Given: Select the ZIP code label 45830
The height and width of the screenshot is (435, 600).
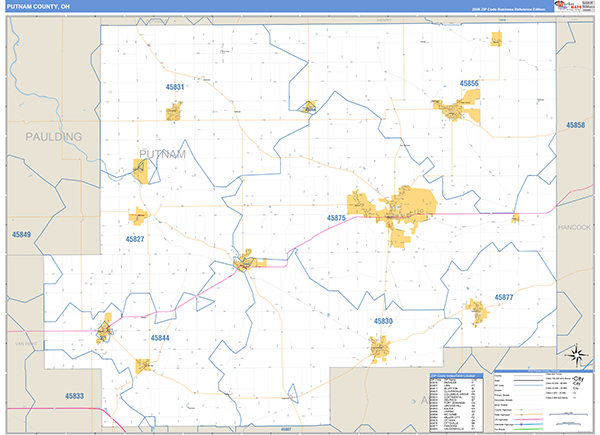Looking at the screenshot, I should point(383,321).
